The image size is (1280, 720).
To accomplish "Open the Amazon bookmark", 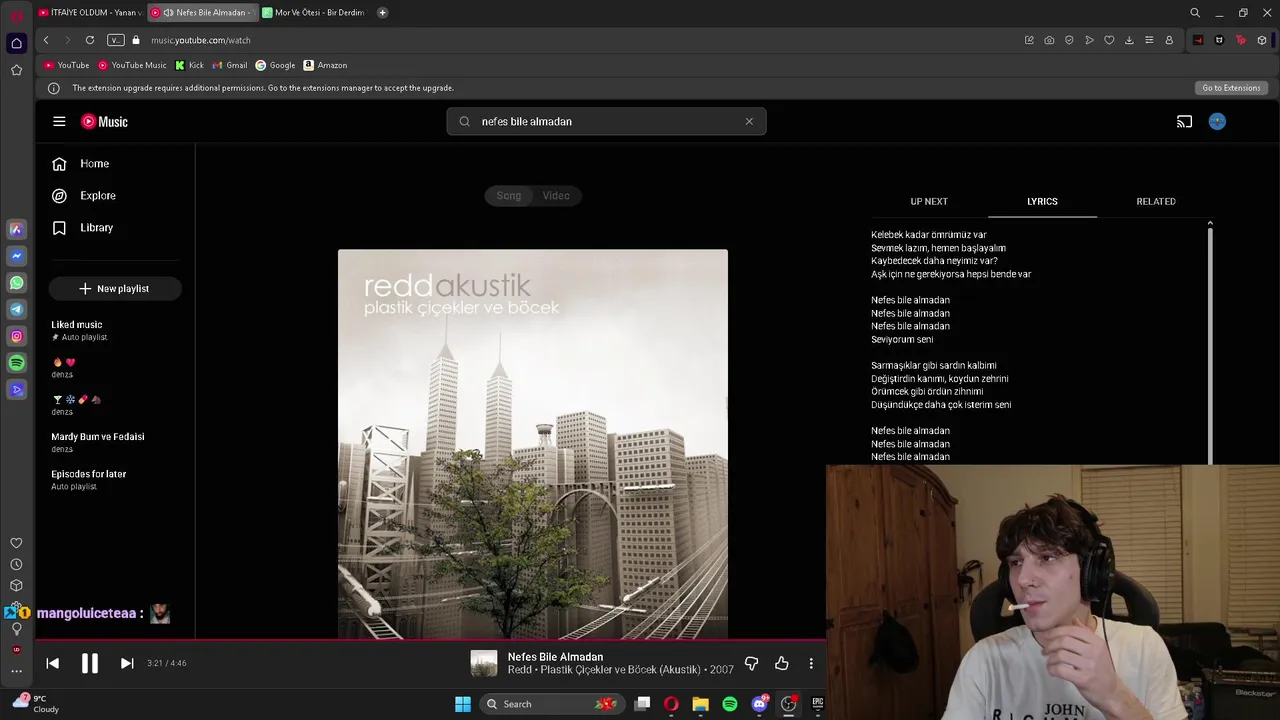I will 325,65.
